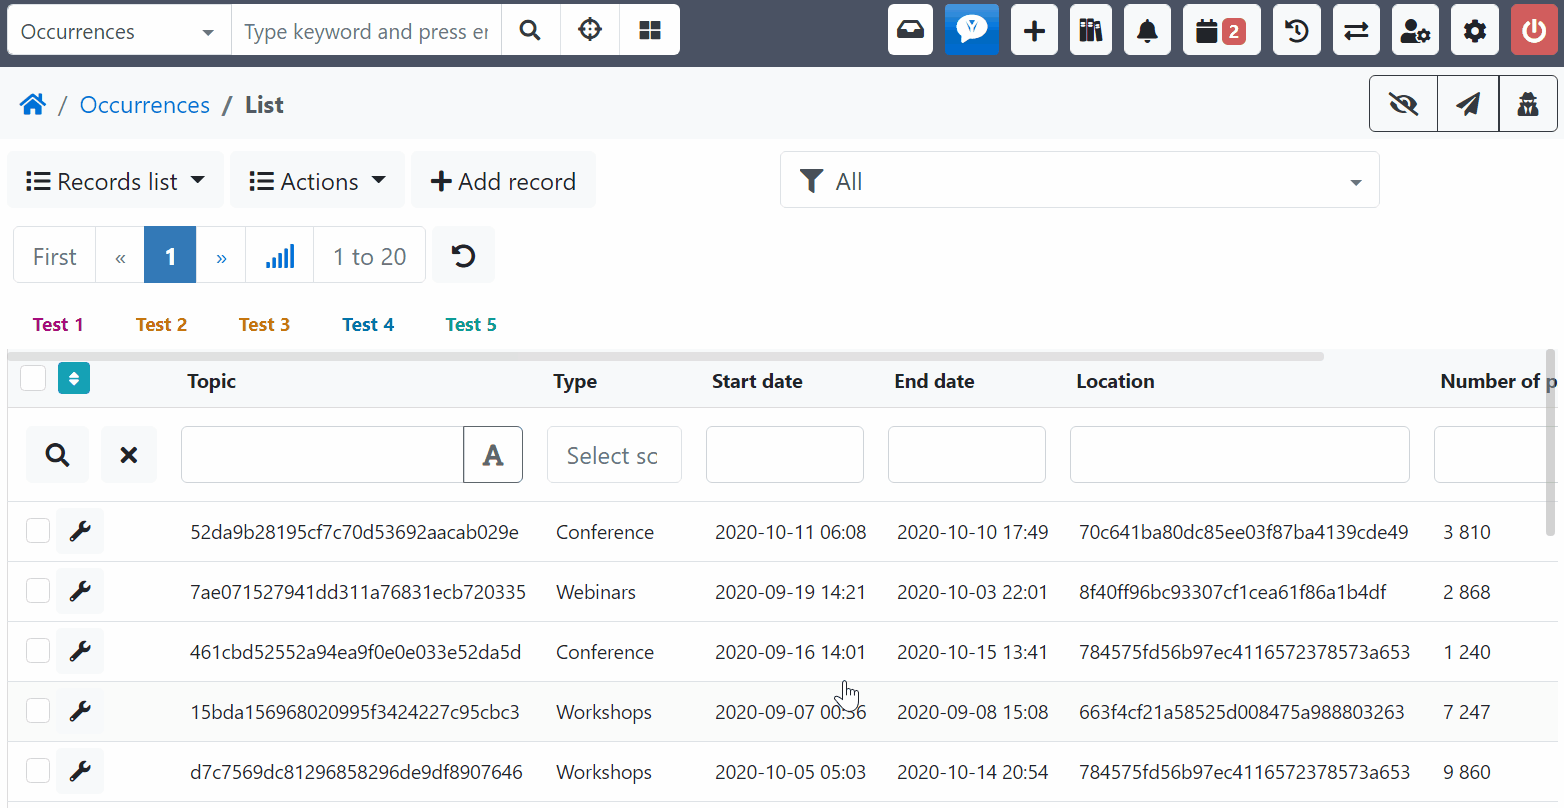Check notifications via the bell icon

(1147, 30)
